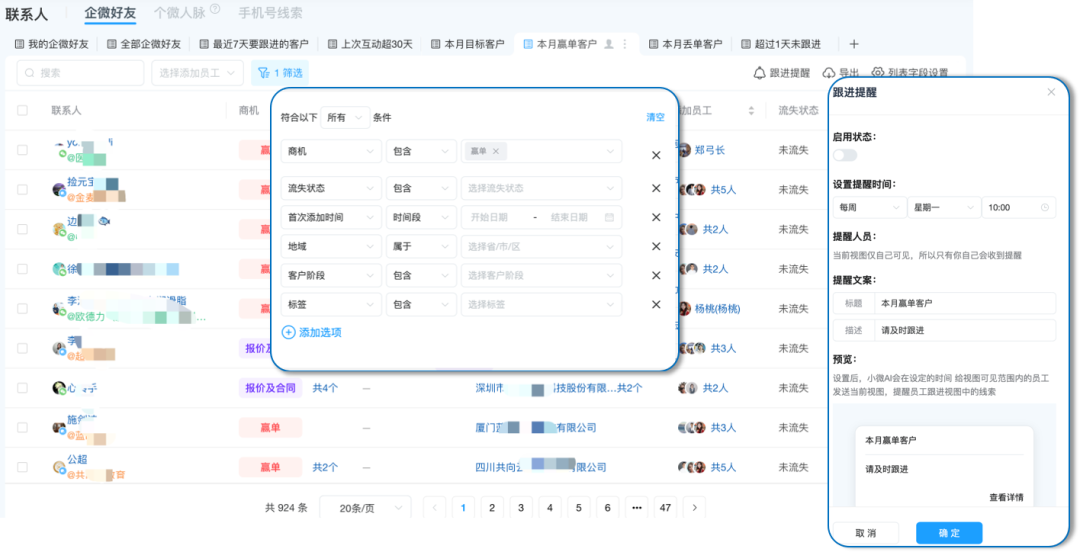Open the 商机 field dropdown in filter
The width and height of the screenshot is (1080, 552).
(x=331, y=151)
